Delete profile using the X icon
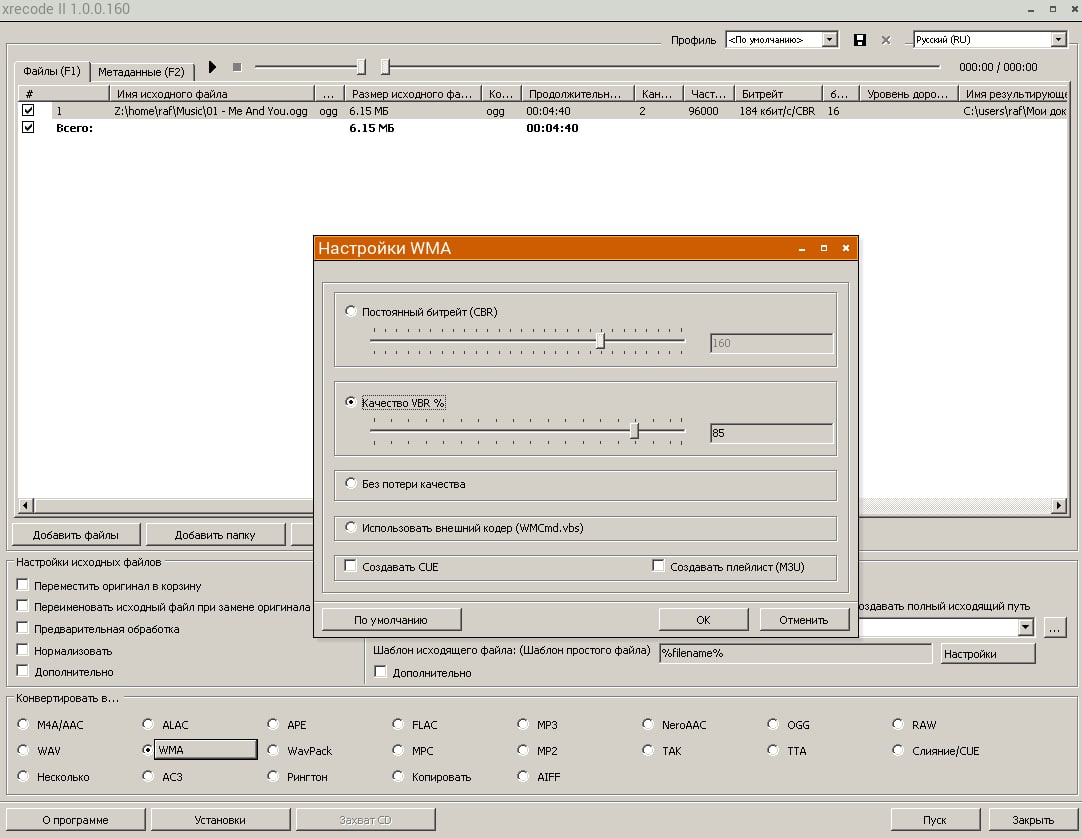 pos(886,40)
